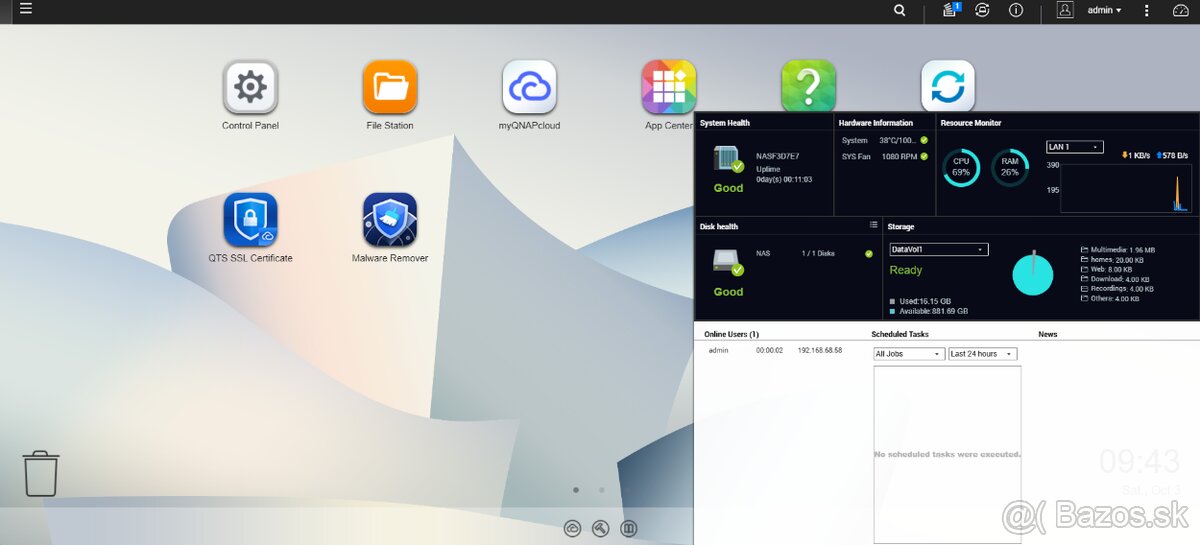Click the Resource Monitor widget title
The width and height of the screenshot is (1200, 545).
[x=971, y=123]
